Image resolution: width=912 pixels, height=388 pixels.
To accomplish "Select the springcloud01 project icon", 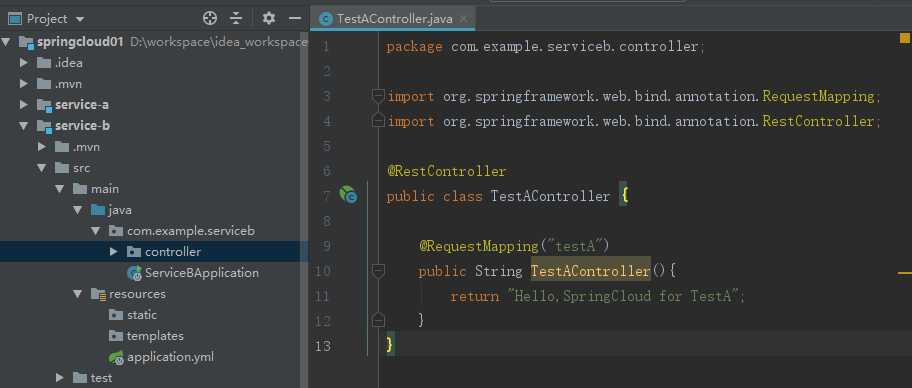I will tap(26, 42).
